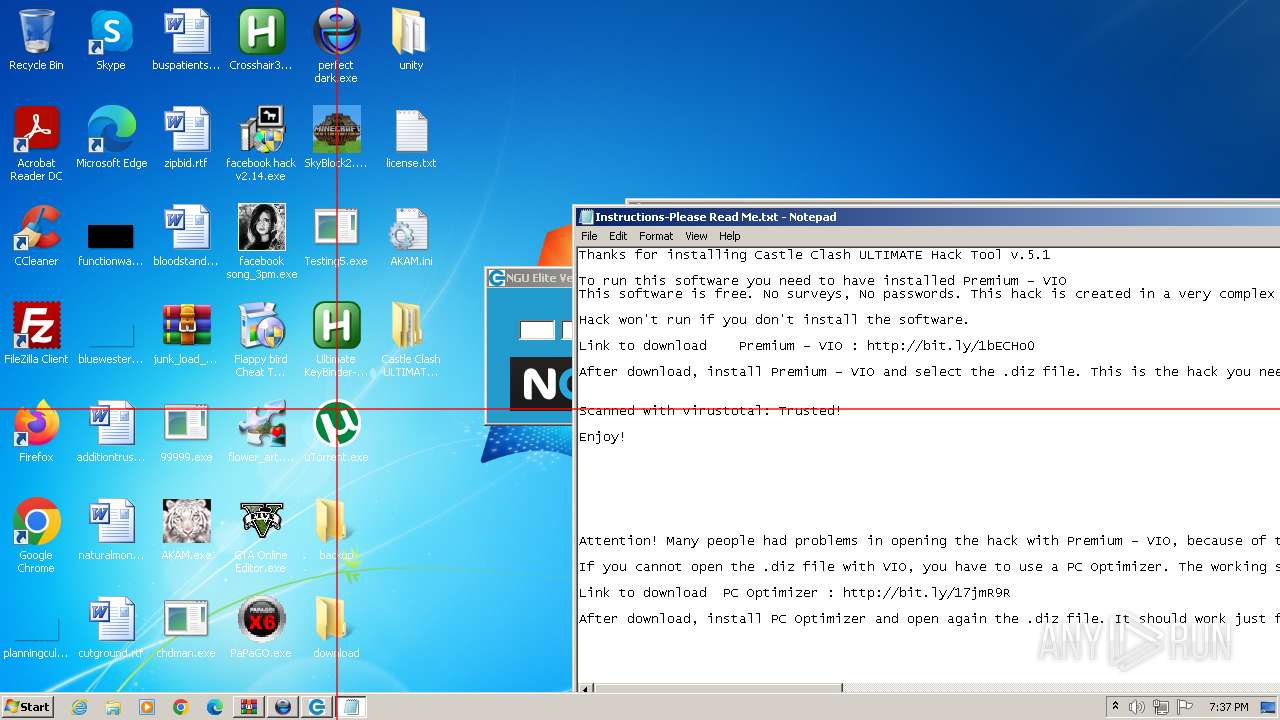The height and width of the screenshot is (720, 1280).
Task: Select the buspatients Word document icon
Action: click(x=186, y=40)
